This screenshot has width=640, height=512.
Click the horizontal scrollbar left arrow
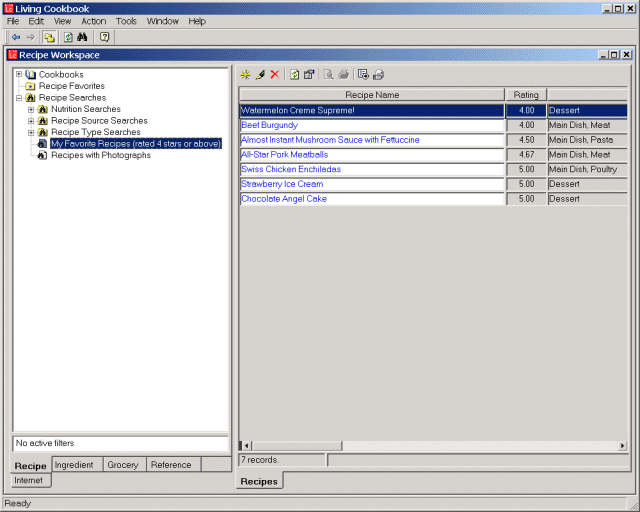point(246,445)
